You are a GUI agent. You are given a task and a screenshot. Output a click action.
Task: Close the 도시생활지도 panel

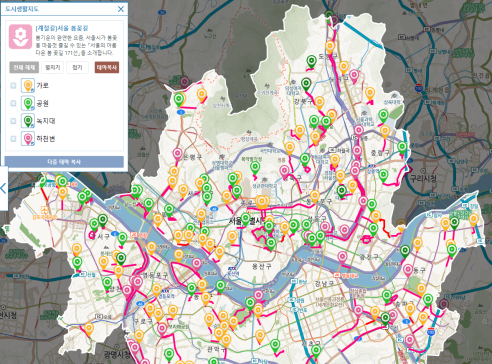(x=121, y=9)
